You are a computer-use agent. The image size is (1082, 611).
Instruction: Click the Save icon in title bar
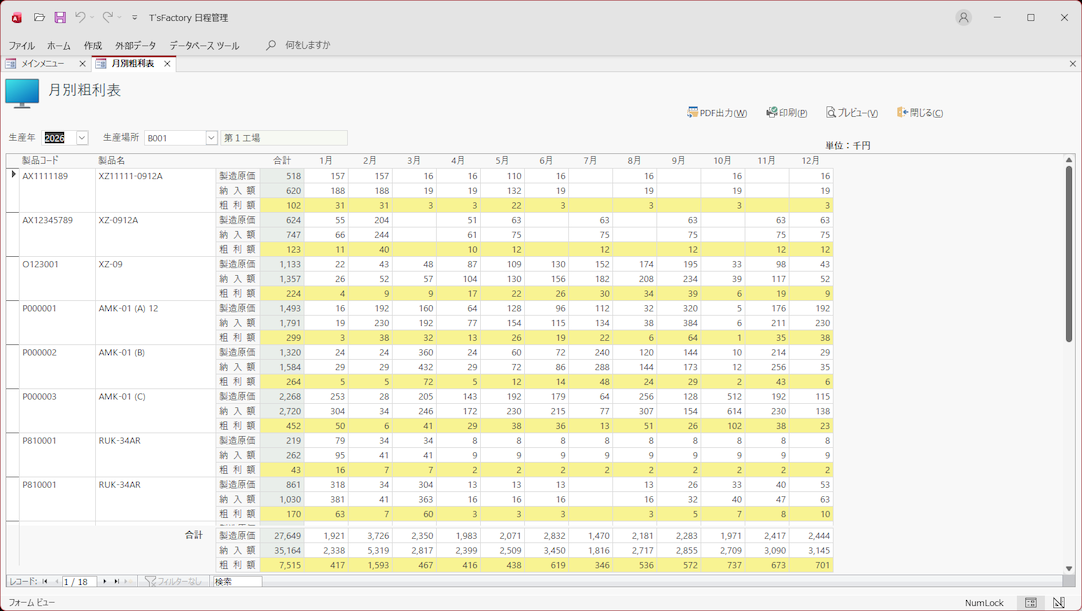pyautogui.click(x=60, y=17)
